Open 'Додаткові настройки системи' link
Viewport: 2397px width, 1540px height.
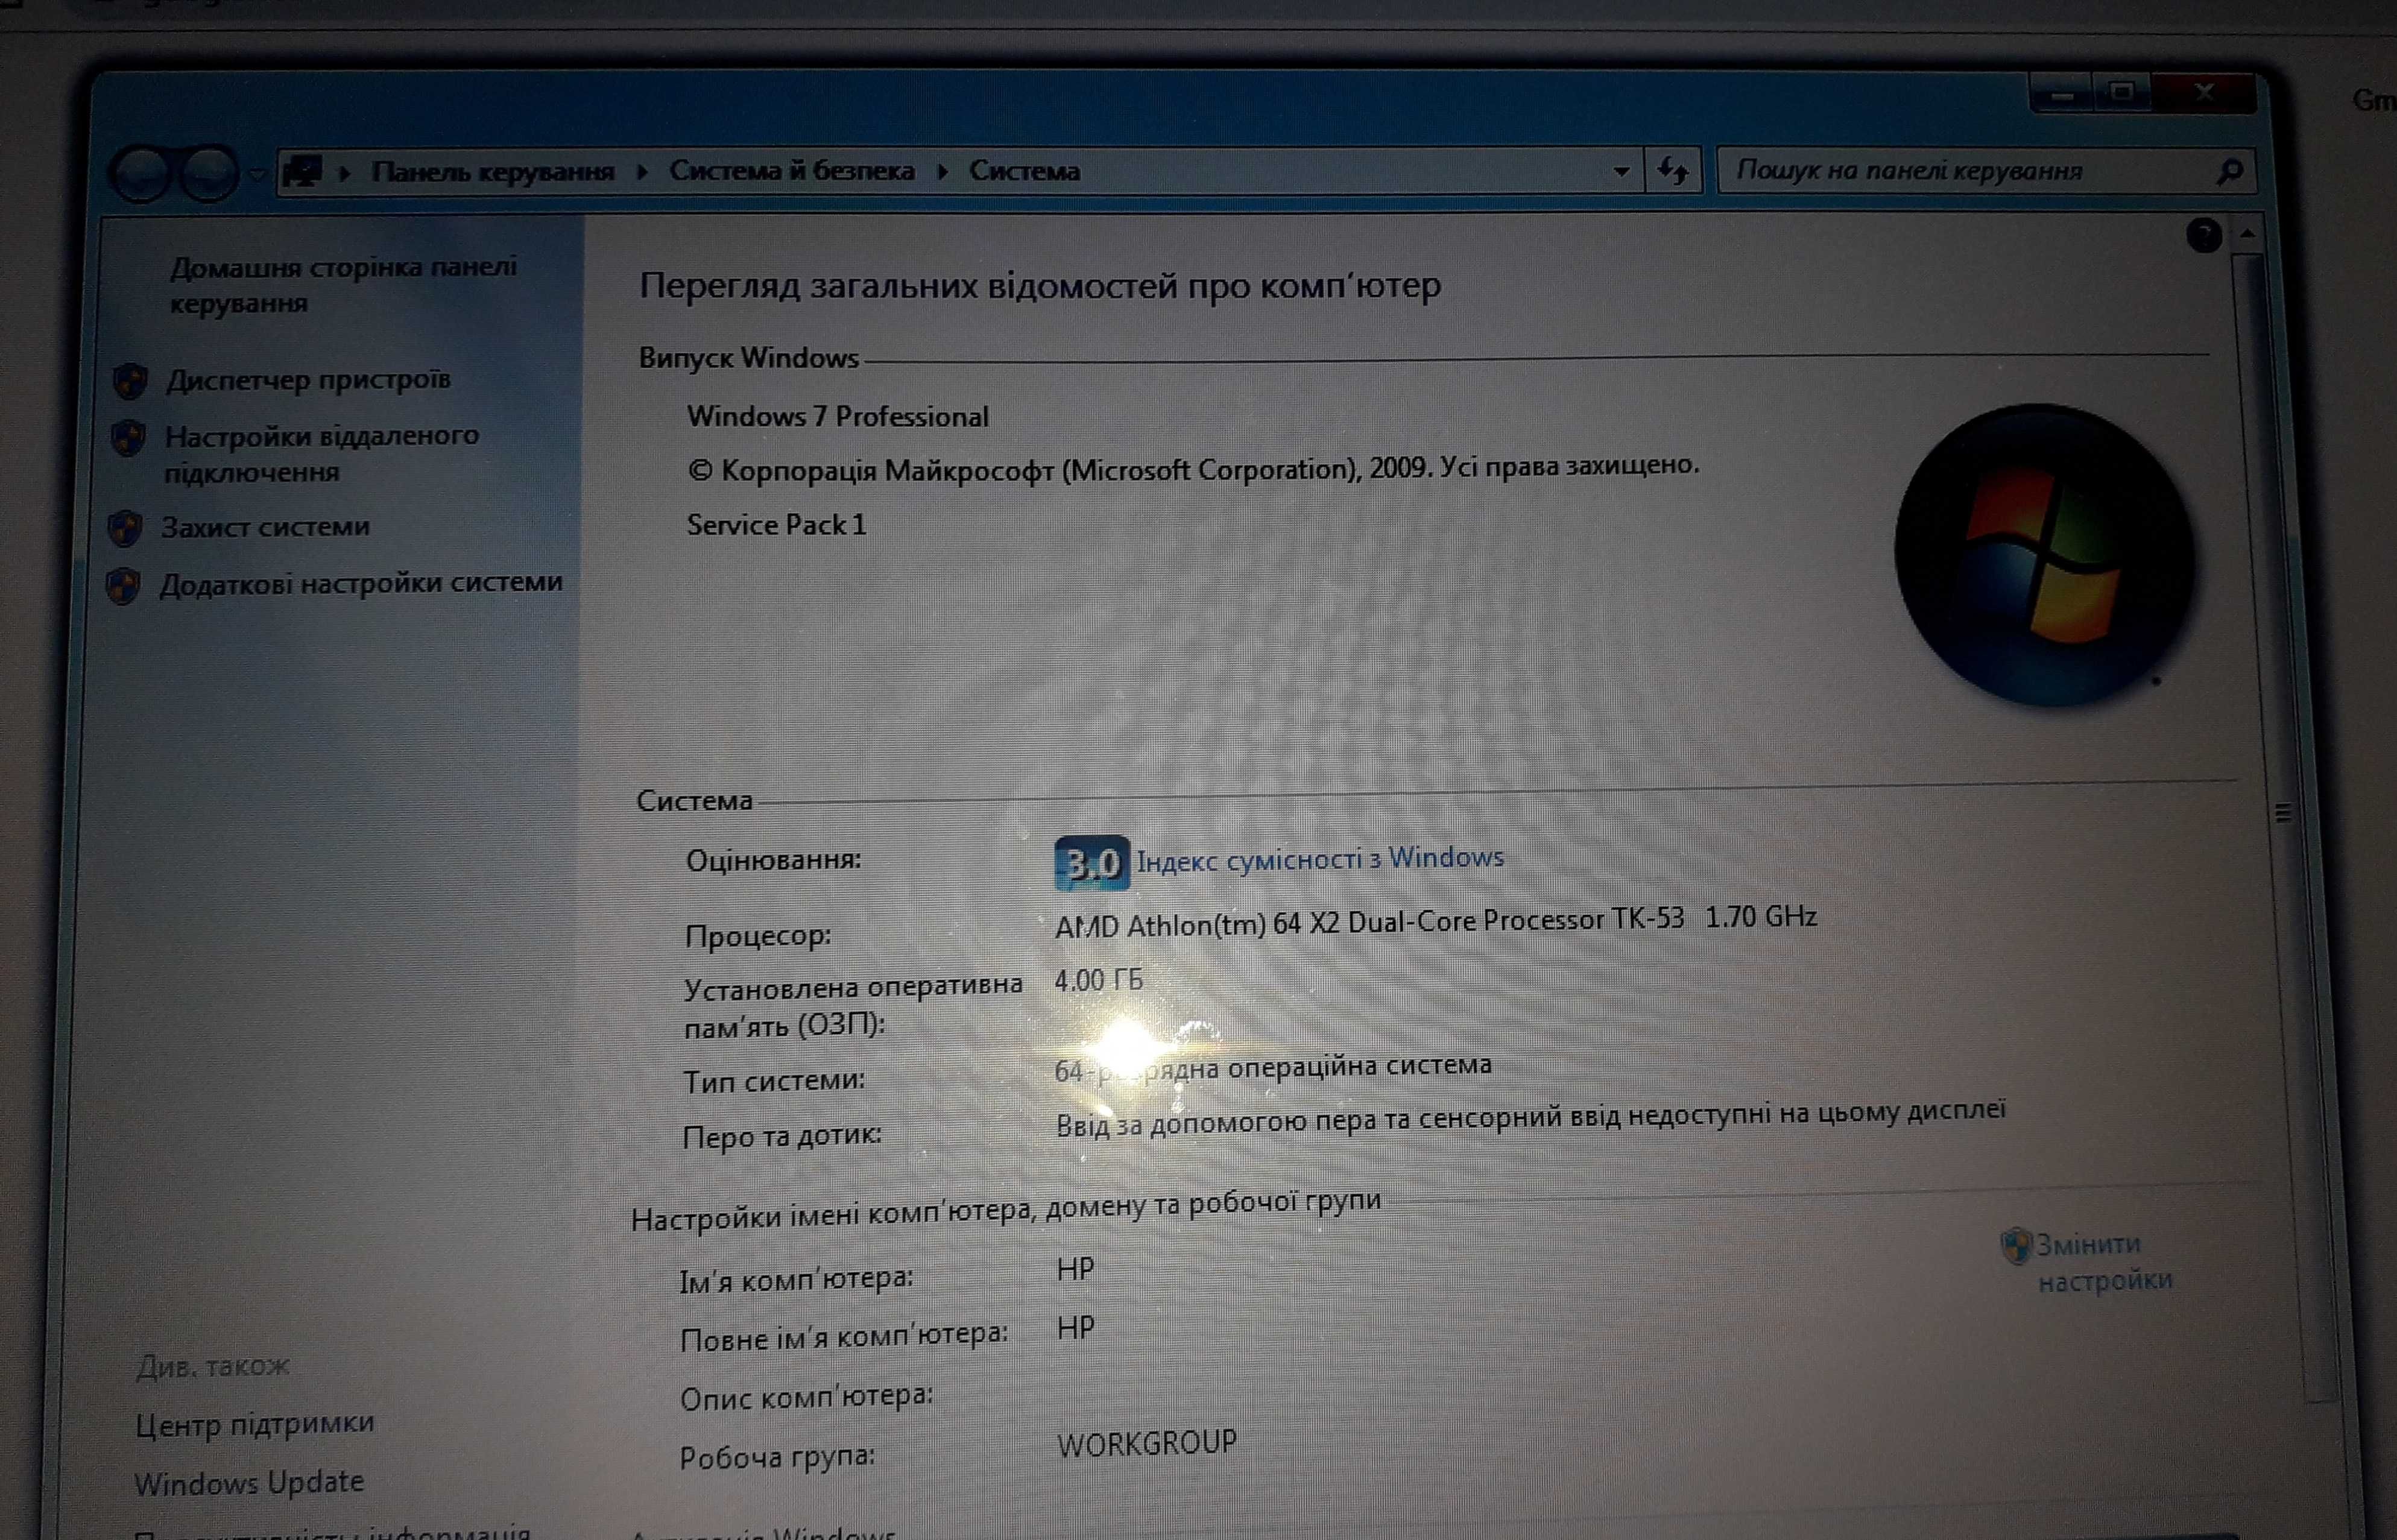click(361, 583)
